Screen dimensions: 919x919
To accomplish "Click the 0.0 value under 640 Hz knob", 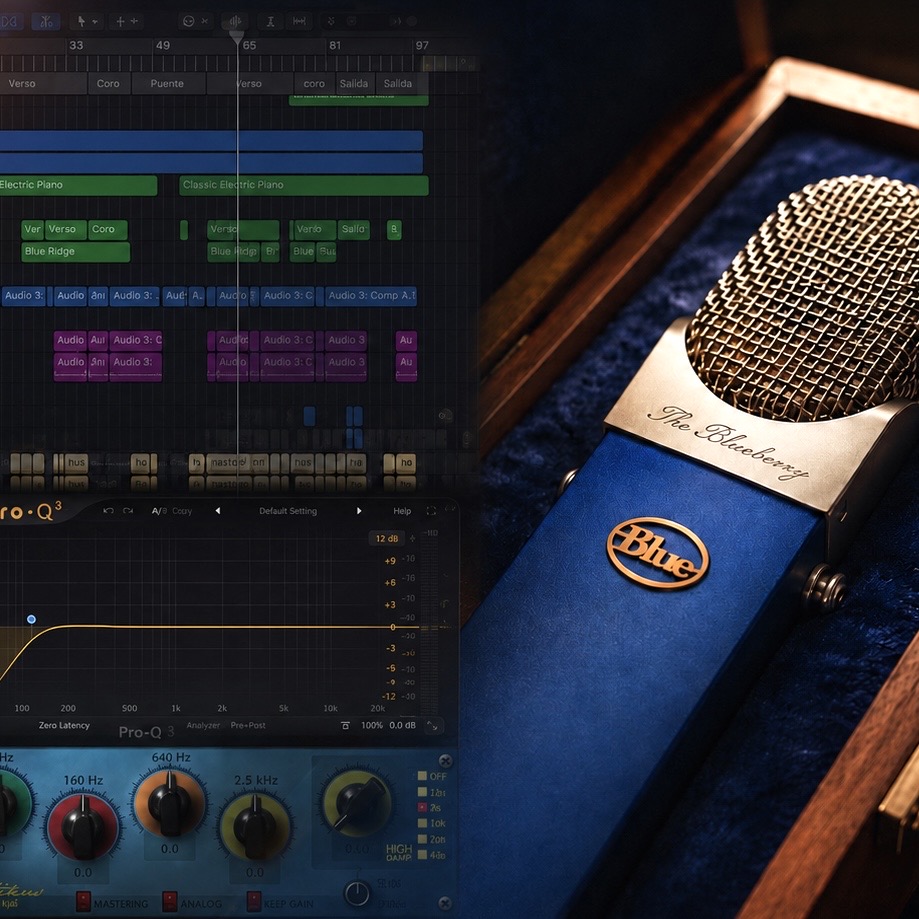I will [169, 849].
